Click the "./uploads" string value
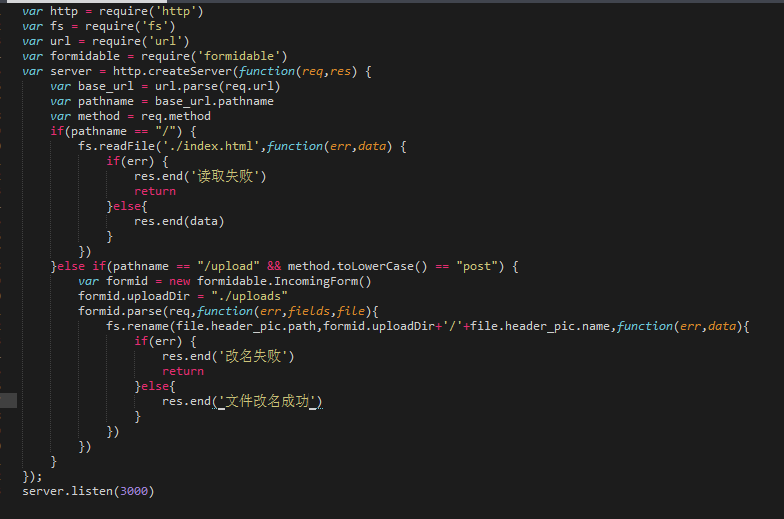Image resolution: width=784 pixels, height=519 pixels. pos(250,296)
